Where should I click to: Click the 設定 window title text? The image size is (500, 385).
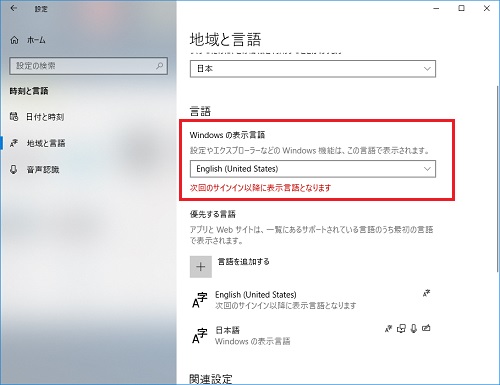[41, 9]
